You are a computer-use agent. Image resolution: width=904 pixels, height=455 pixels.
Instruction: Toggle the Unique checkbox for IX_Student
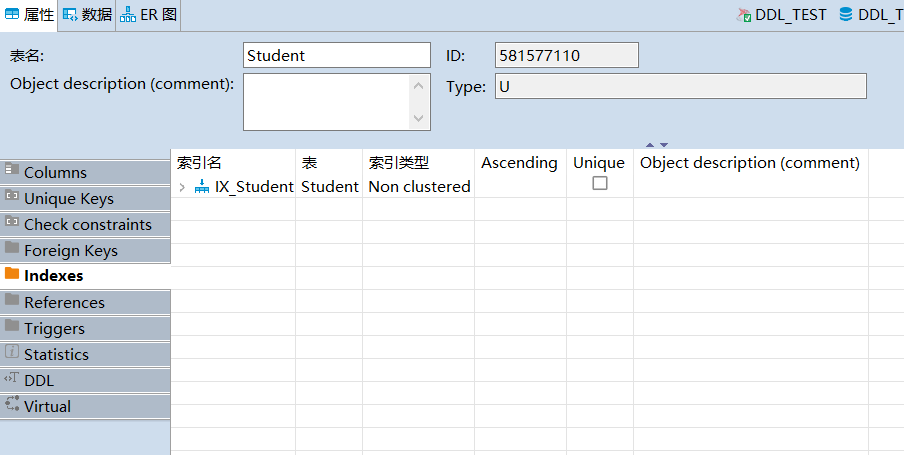pos(600,183)
